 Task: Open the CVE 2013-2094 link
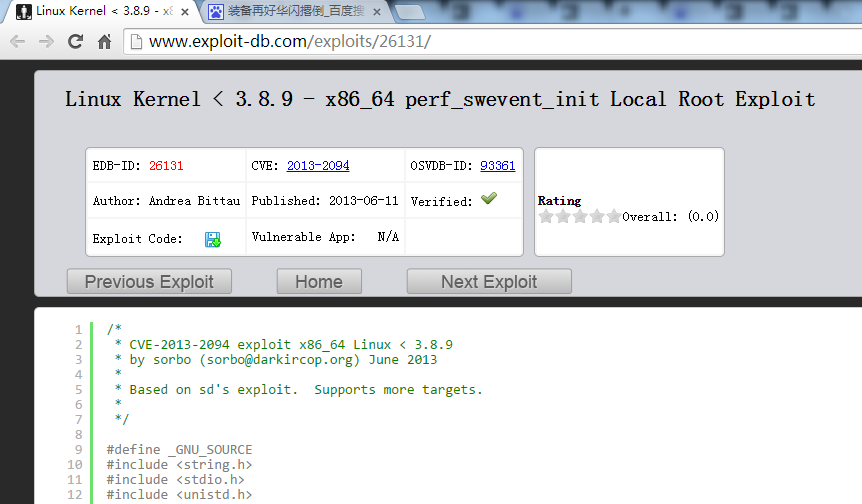point(318,165)
